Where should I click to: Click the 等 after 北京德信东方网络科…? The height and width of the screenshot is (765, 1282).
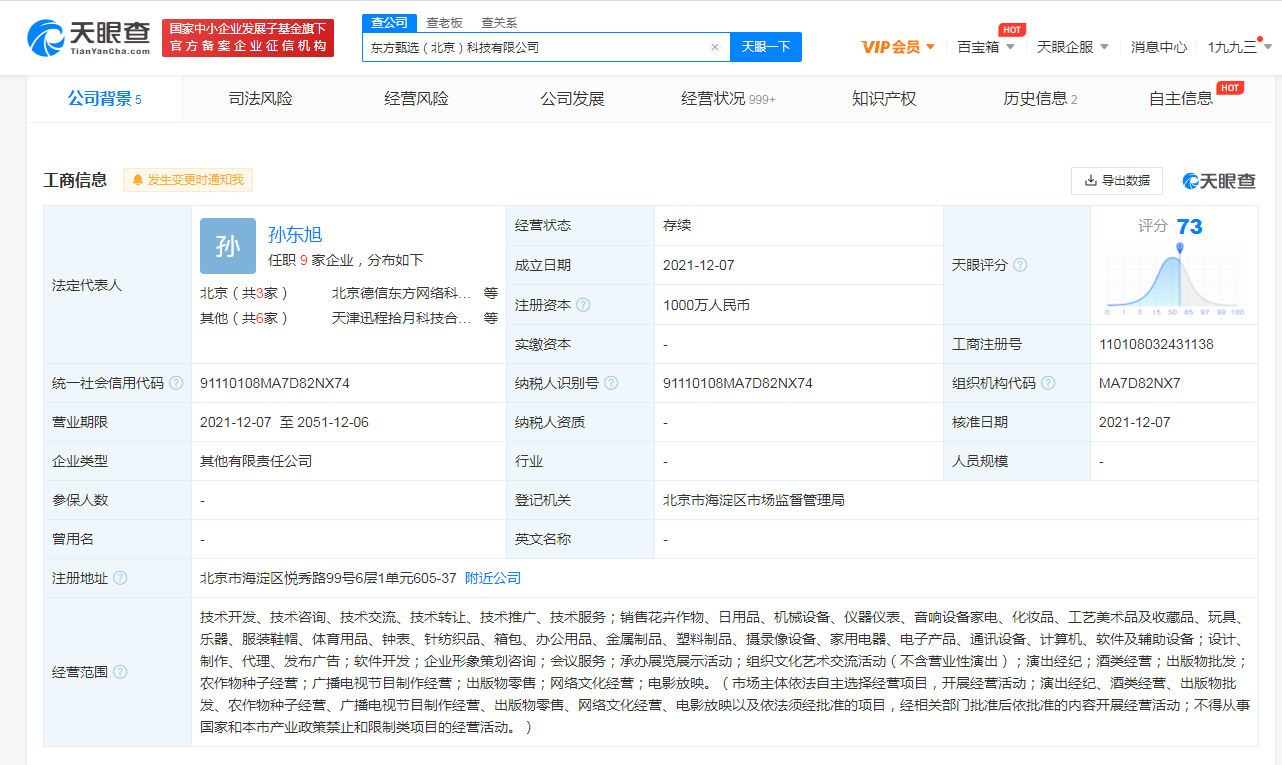point(491,293)
